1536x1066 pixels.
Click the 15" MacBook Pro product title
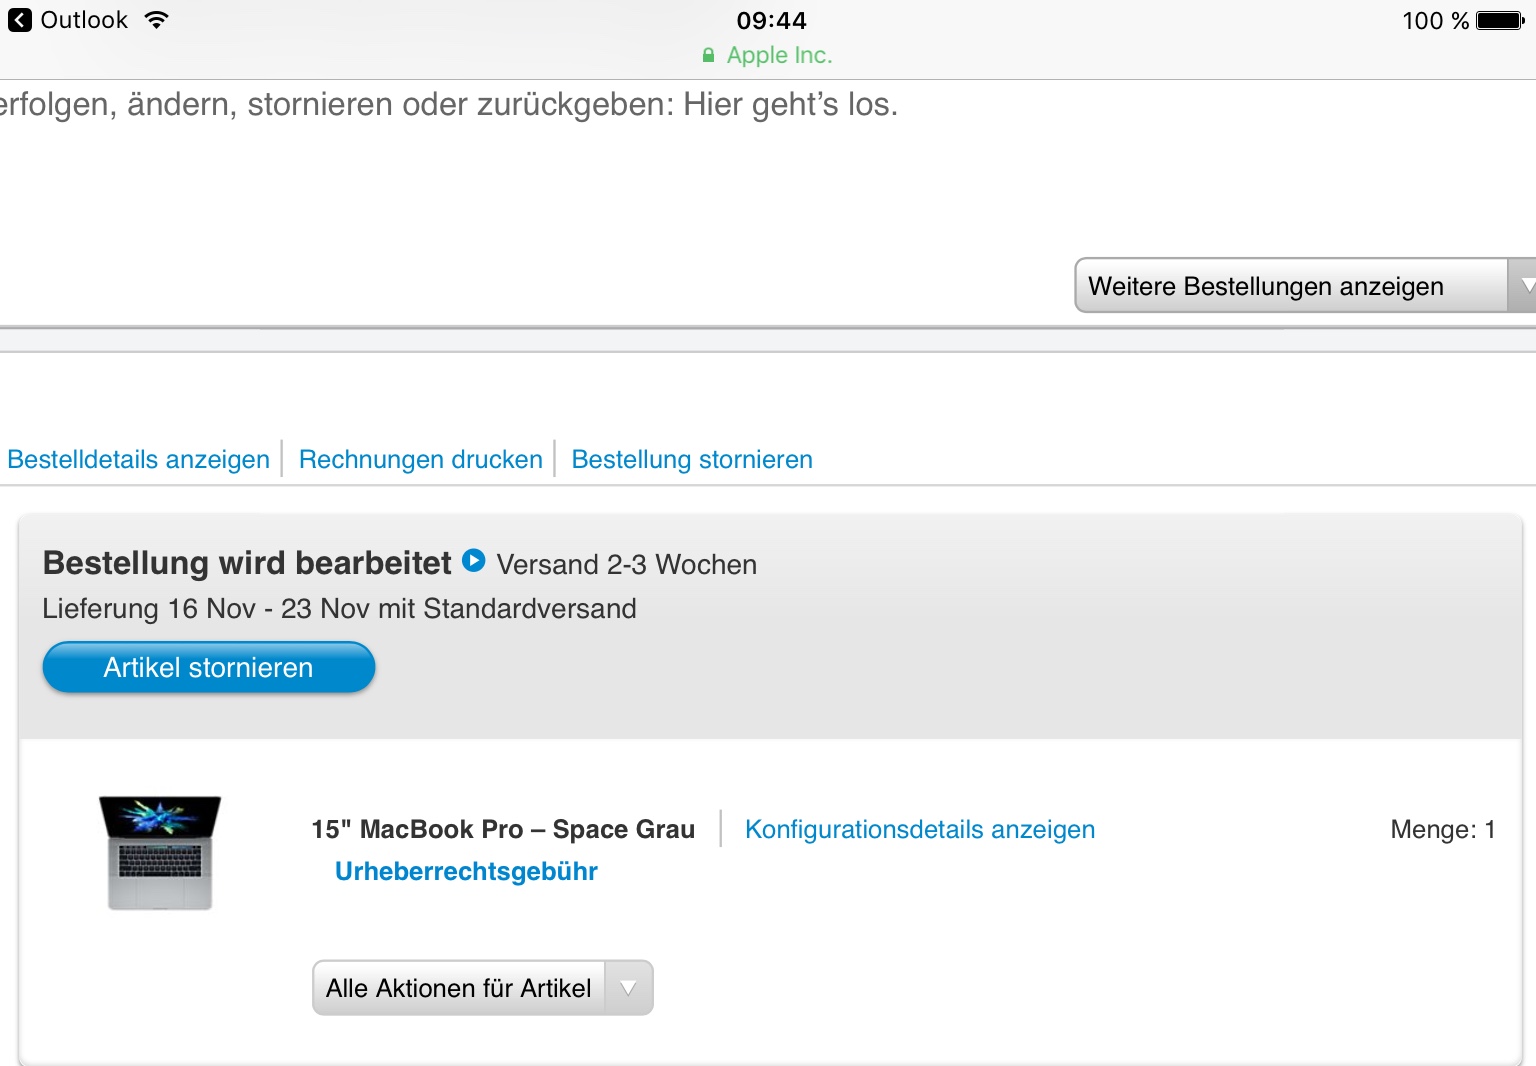(x=503, y=829)
